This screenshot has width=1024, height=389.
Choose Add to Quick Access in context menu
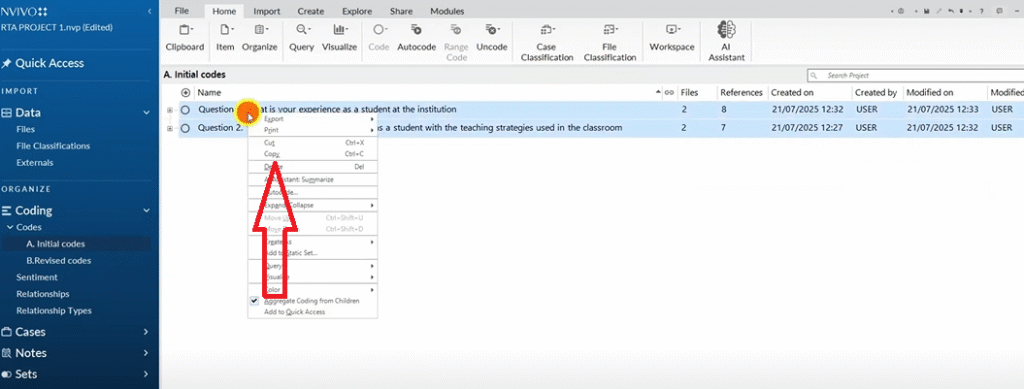(x=312, y=312)
